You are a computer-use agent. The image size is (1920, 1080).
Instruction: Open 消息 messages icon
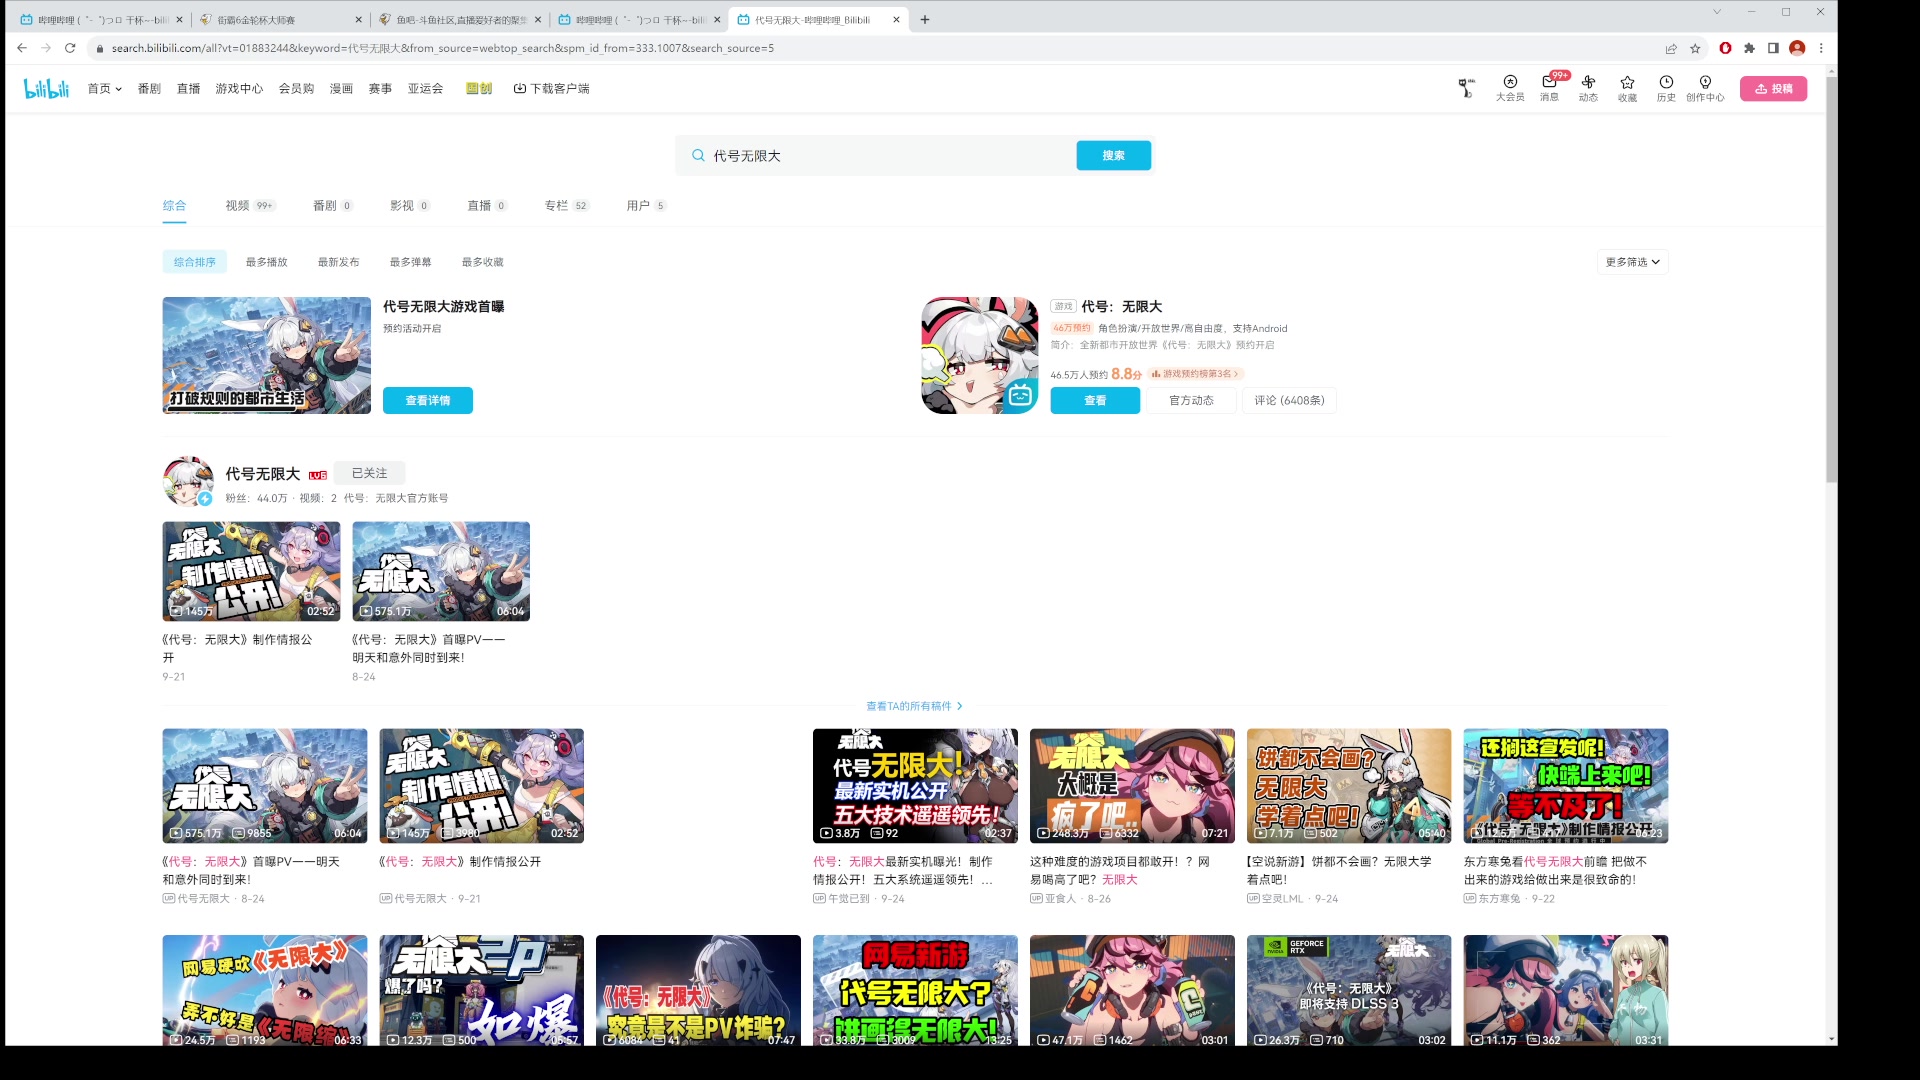[x=1549, y=88]
